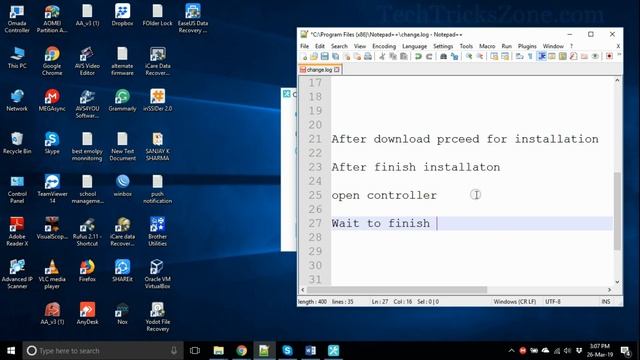Select the Google Chrome desktop icon
This screenshot has width=640, height=360.
coord(52,61)
